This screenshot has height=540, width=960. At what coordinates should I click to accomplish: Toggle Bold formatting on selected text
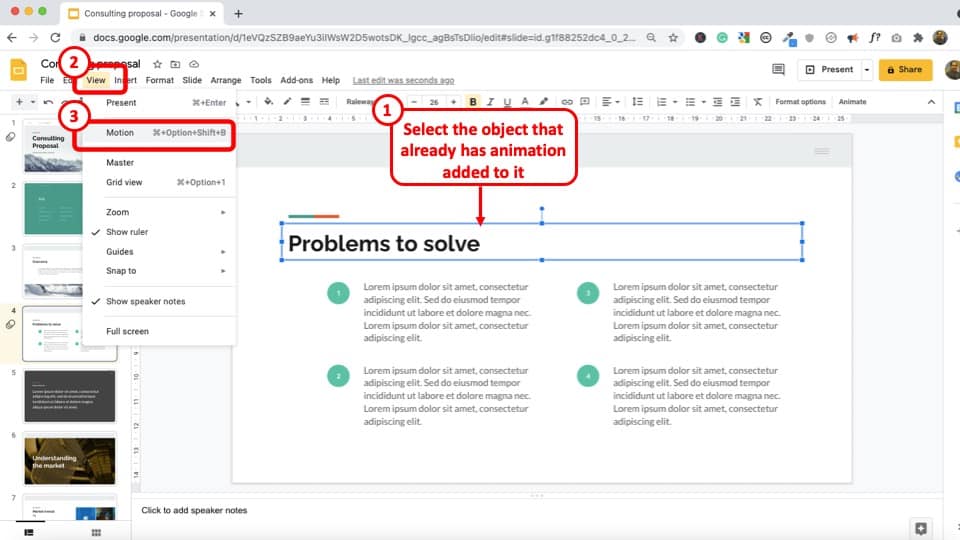coord(473,102)
